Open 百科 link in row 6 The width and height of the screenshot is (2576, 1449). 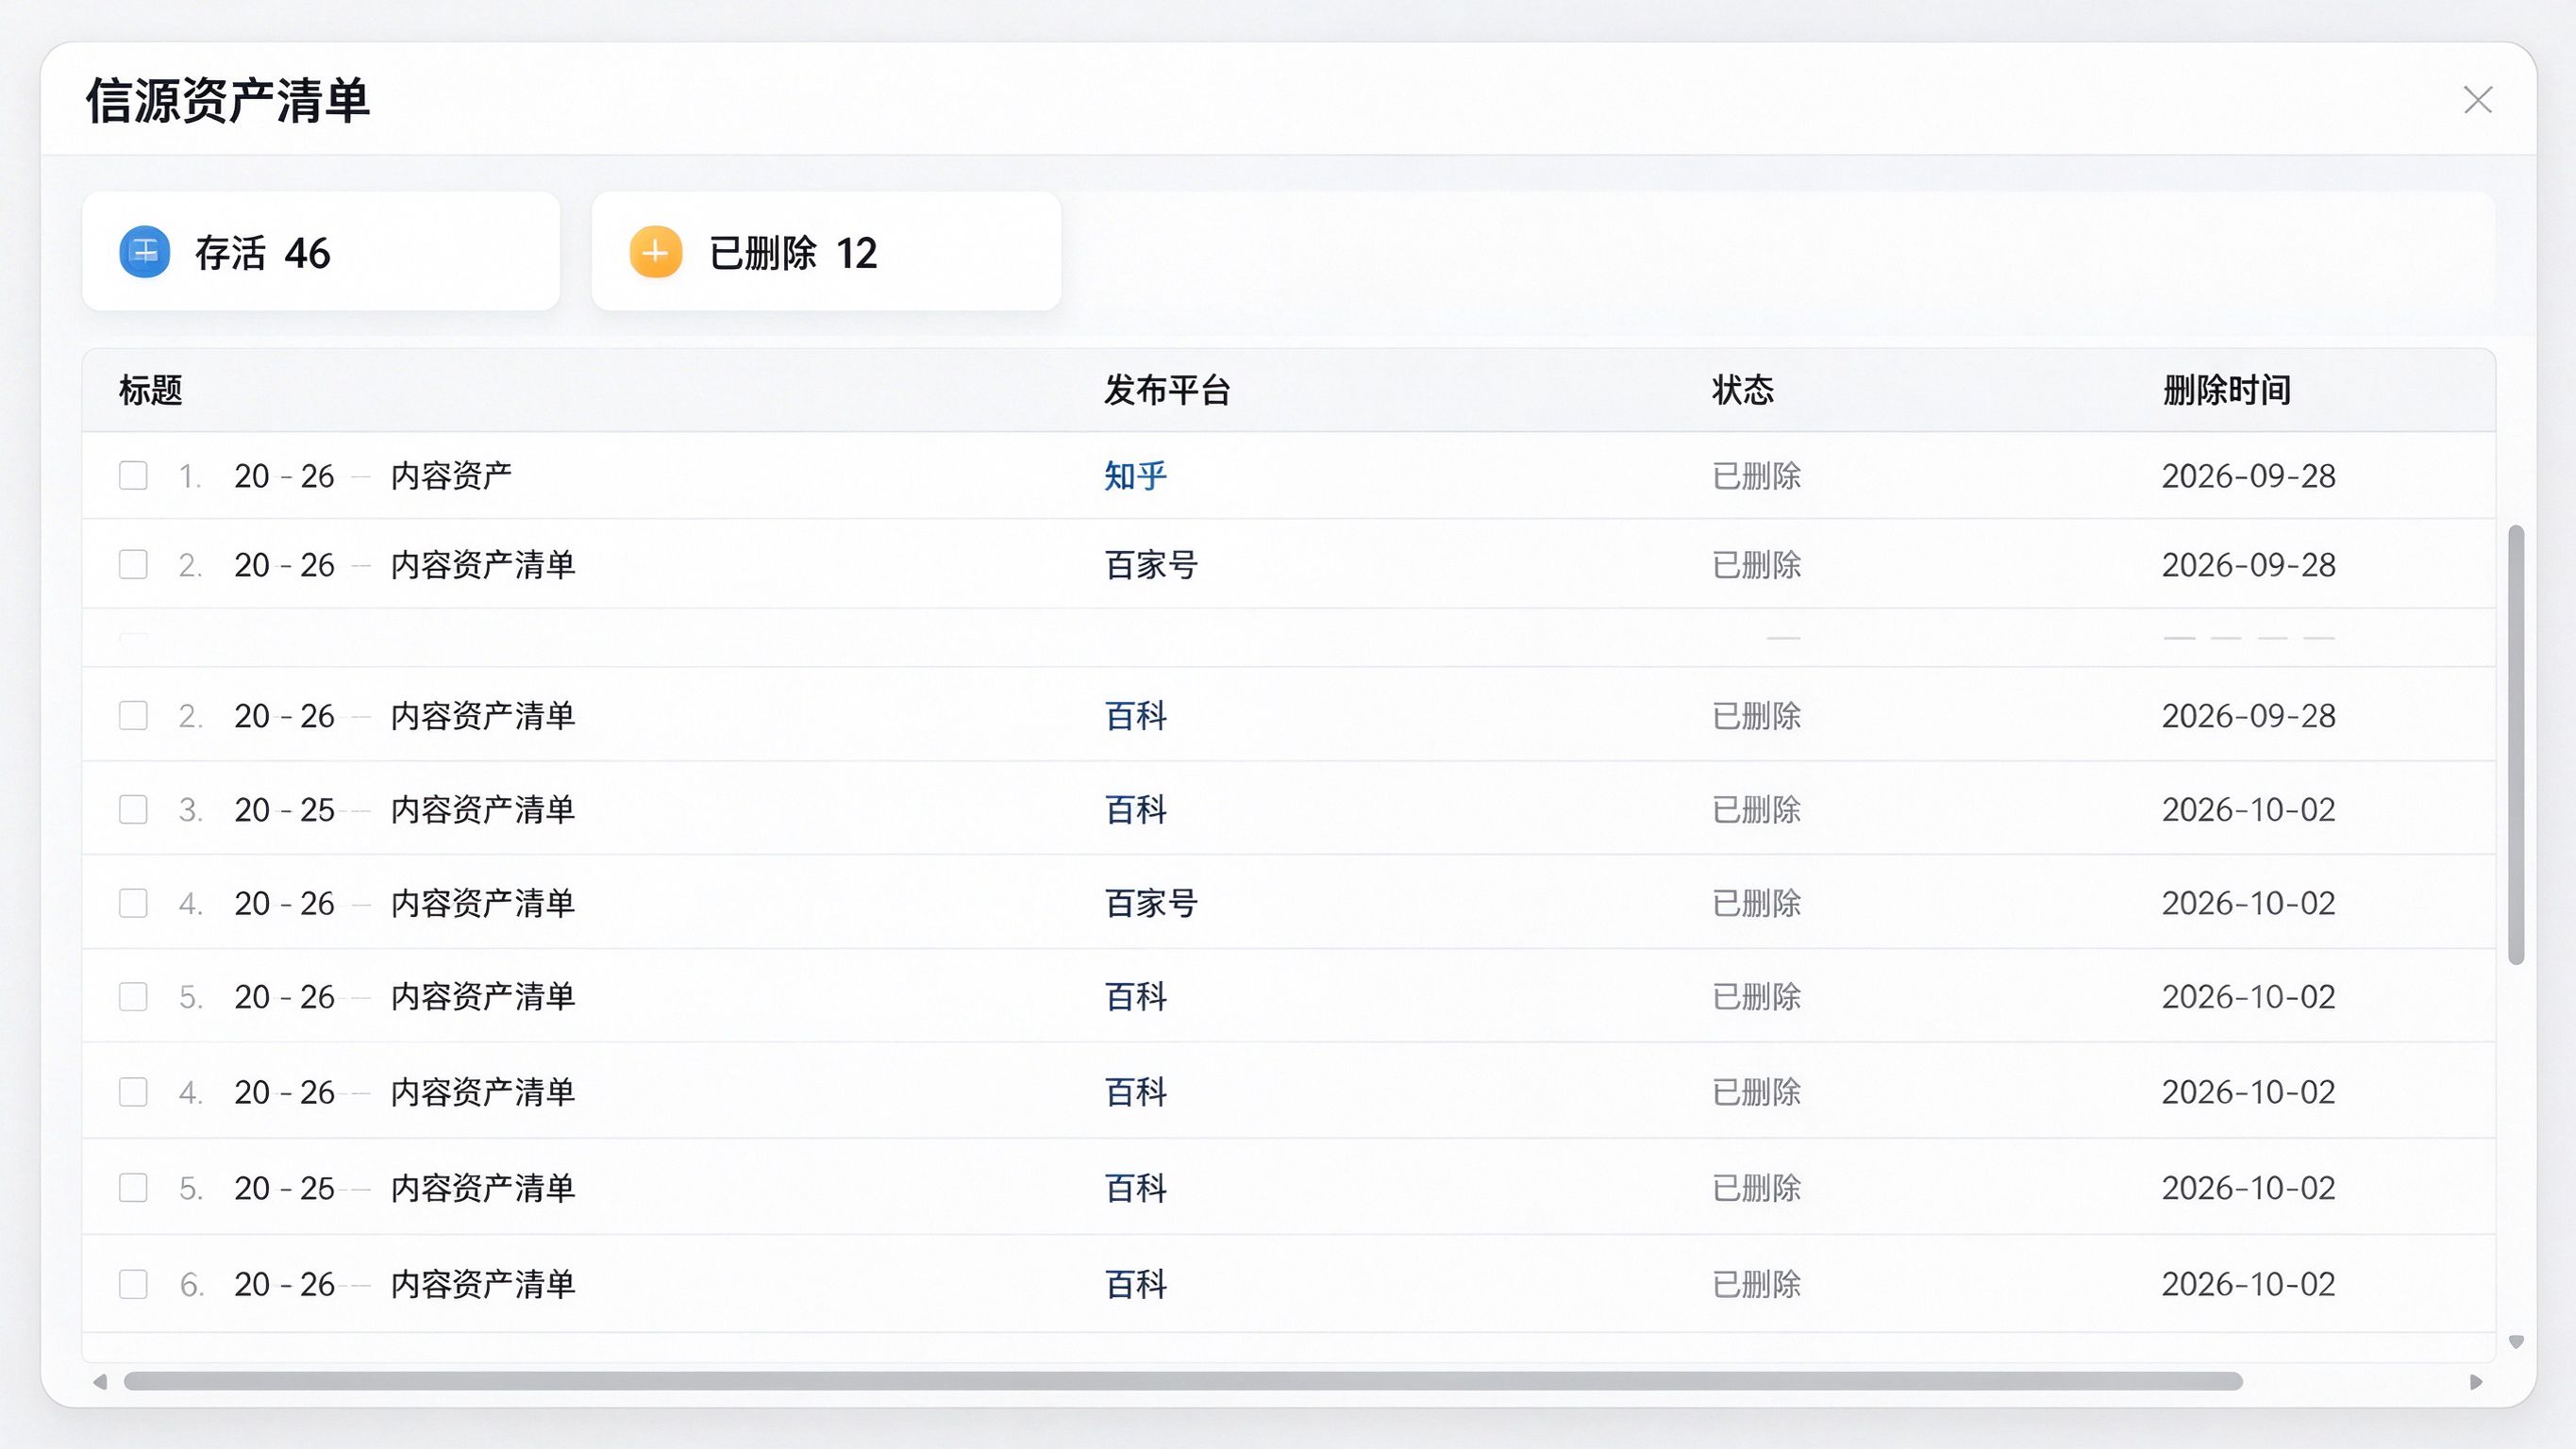point(1135,1284)
